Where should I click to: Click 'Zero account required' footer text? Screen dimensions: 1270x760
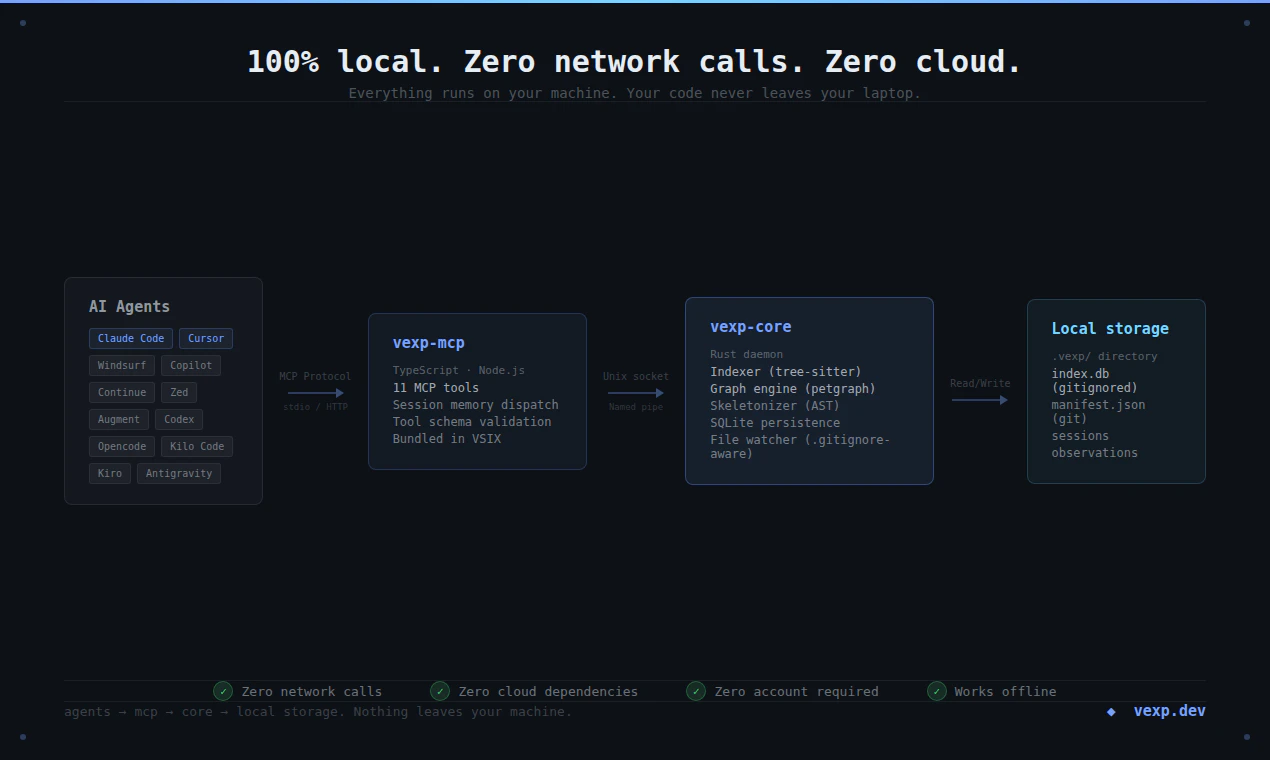[797, 691]
